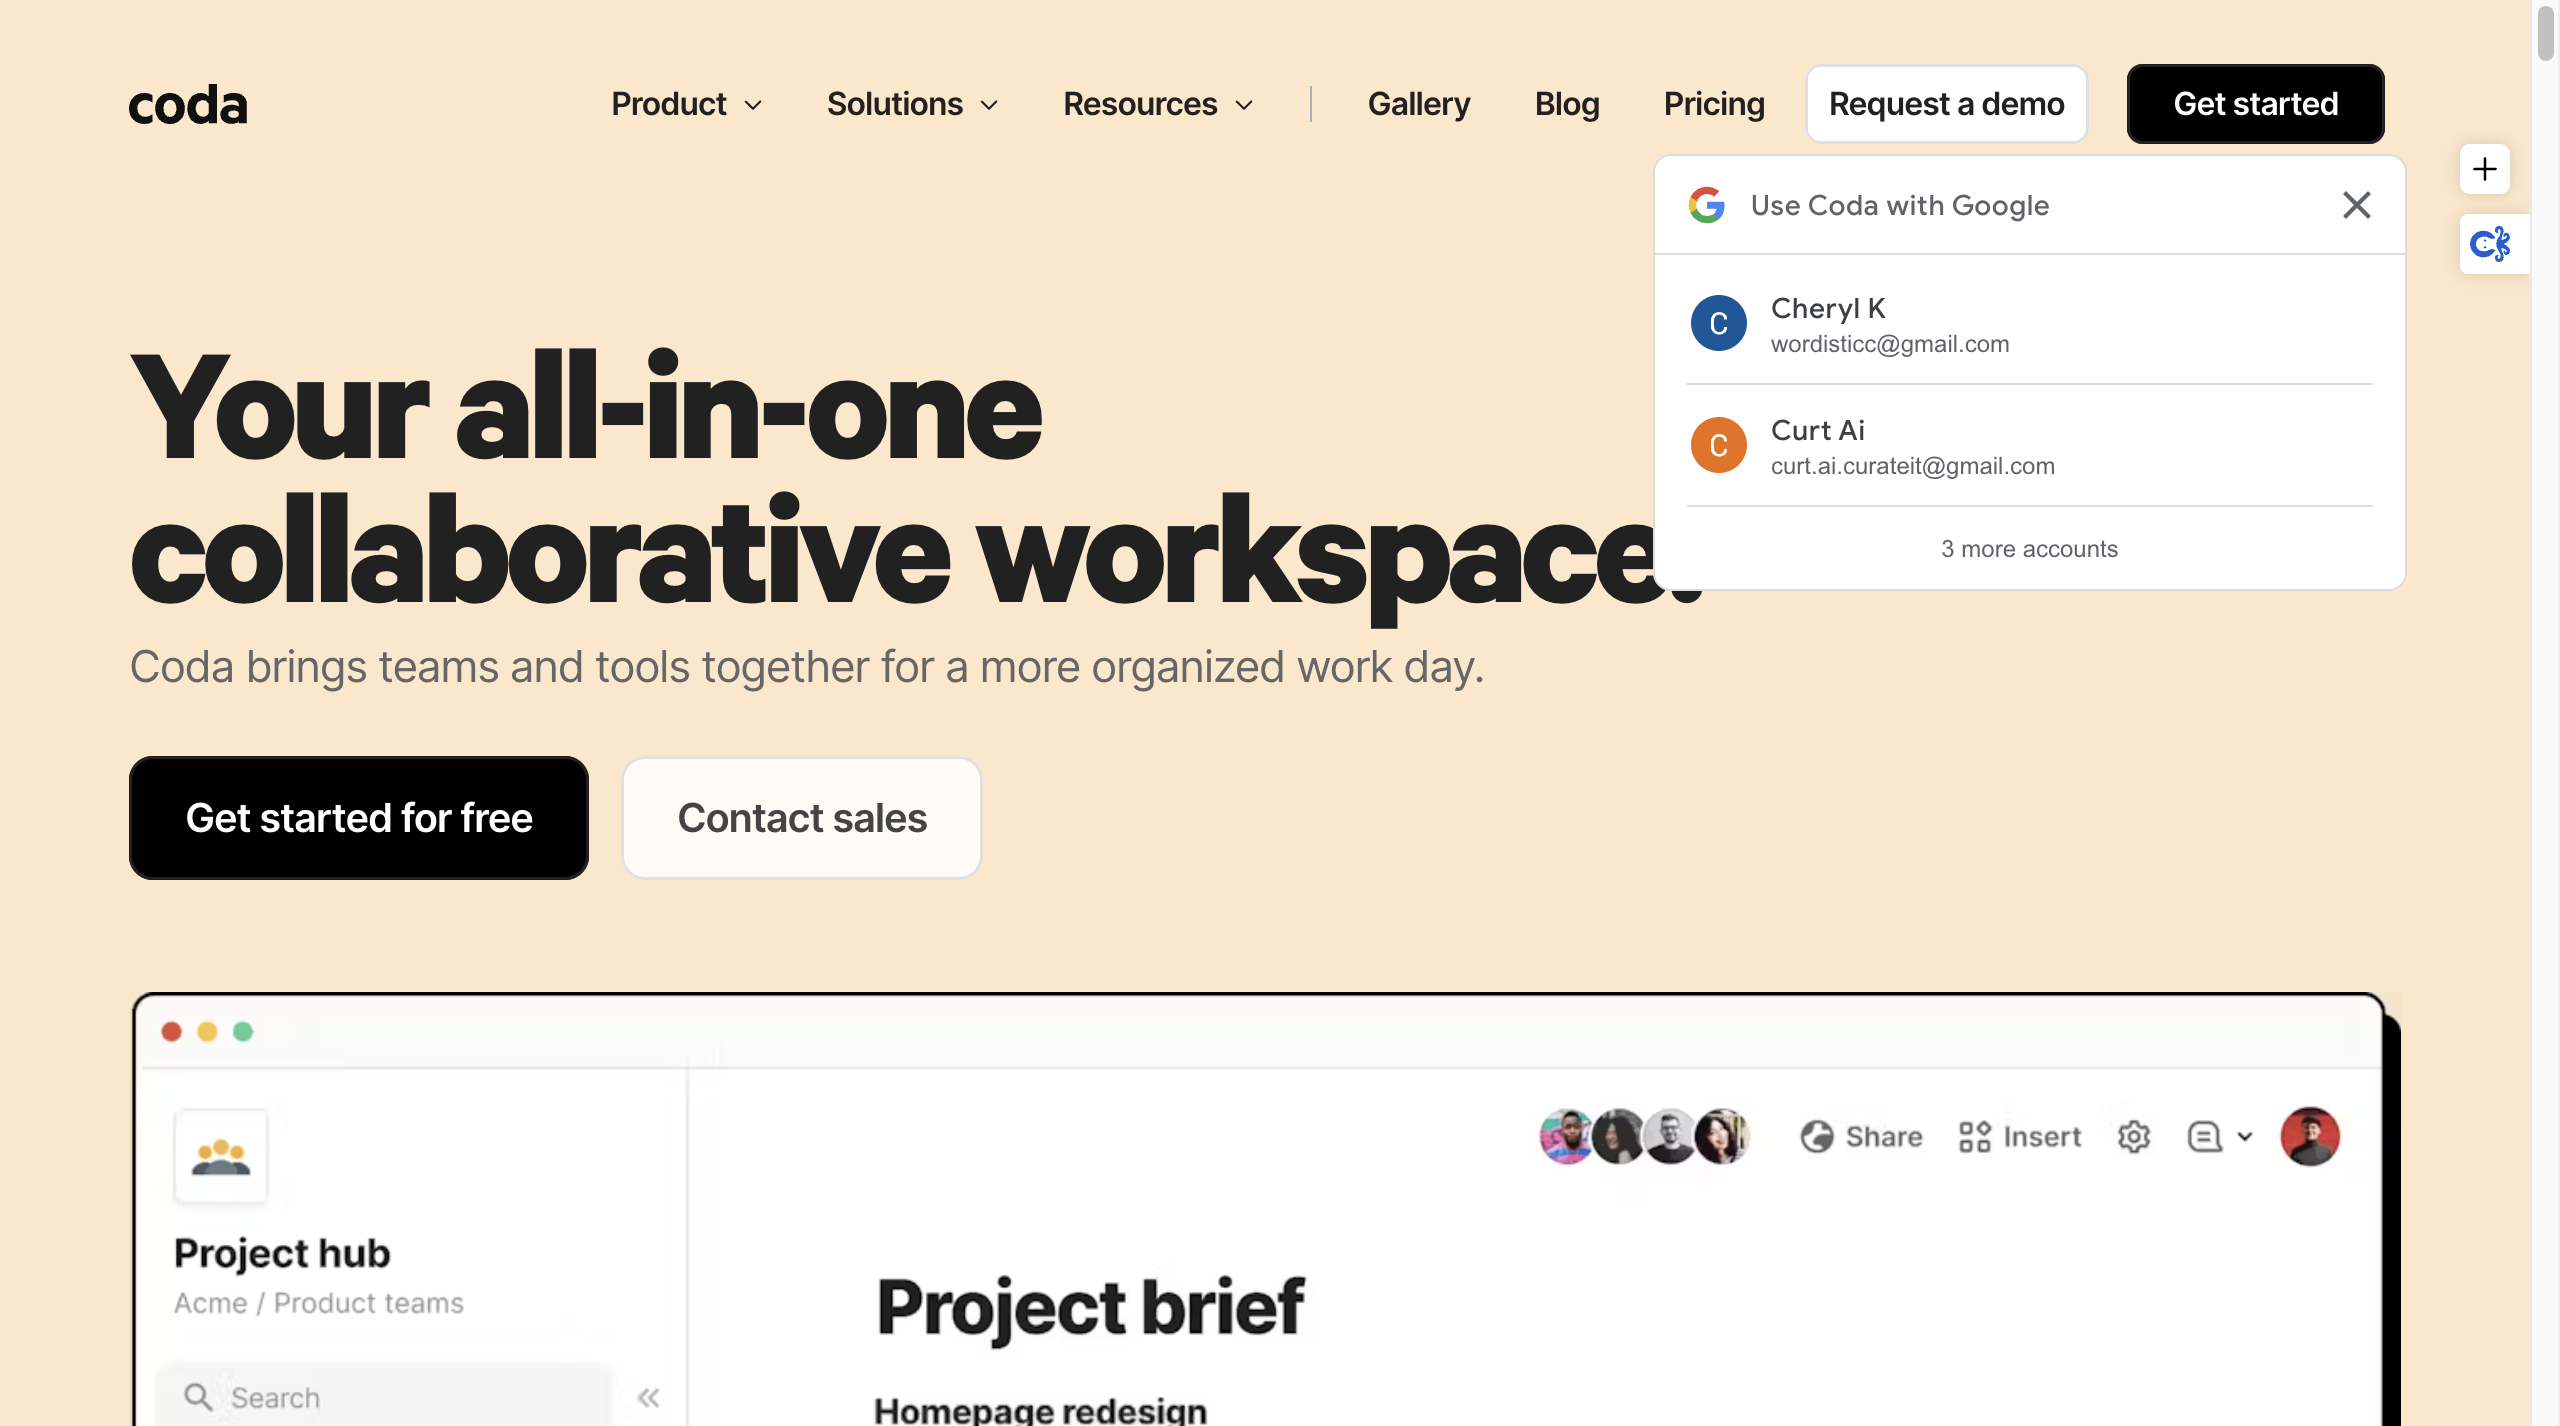Image resolution: width=2560 pixels, height=1426 pixels.
Task: Open the Blog page
Action: (x=1567, y=104)
